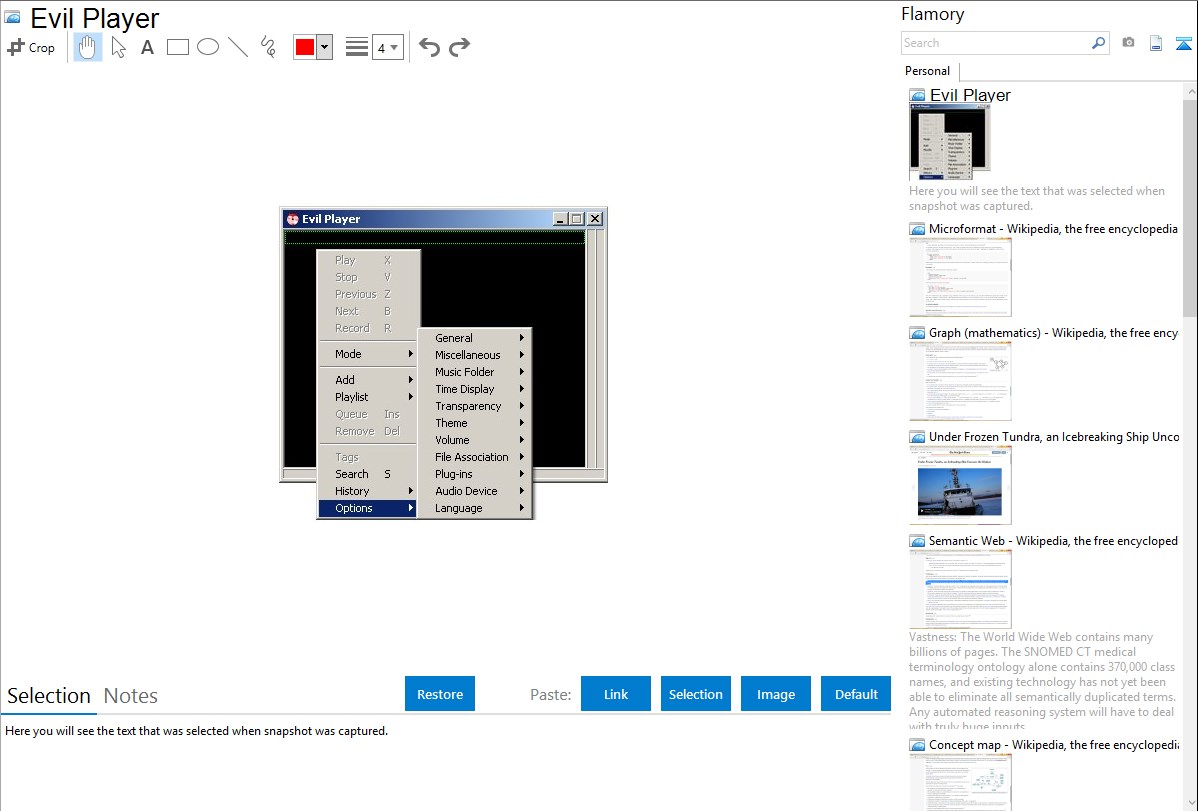Switch to the Notes tab
Screen dimensions: 1198x811
(131, 696)
